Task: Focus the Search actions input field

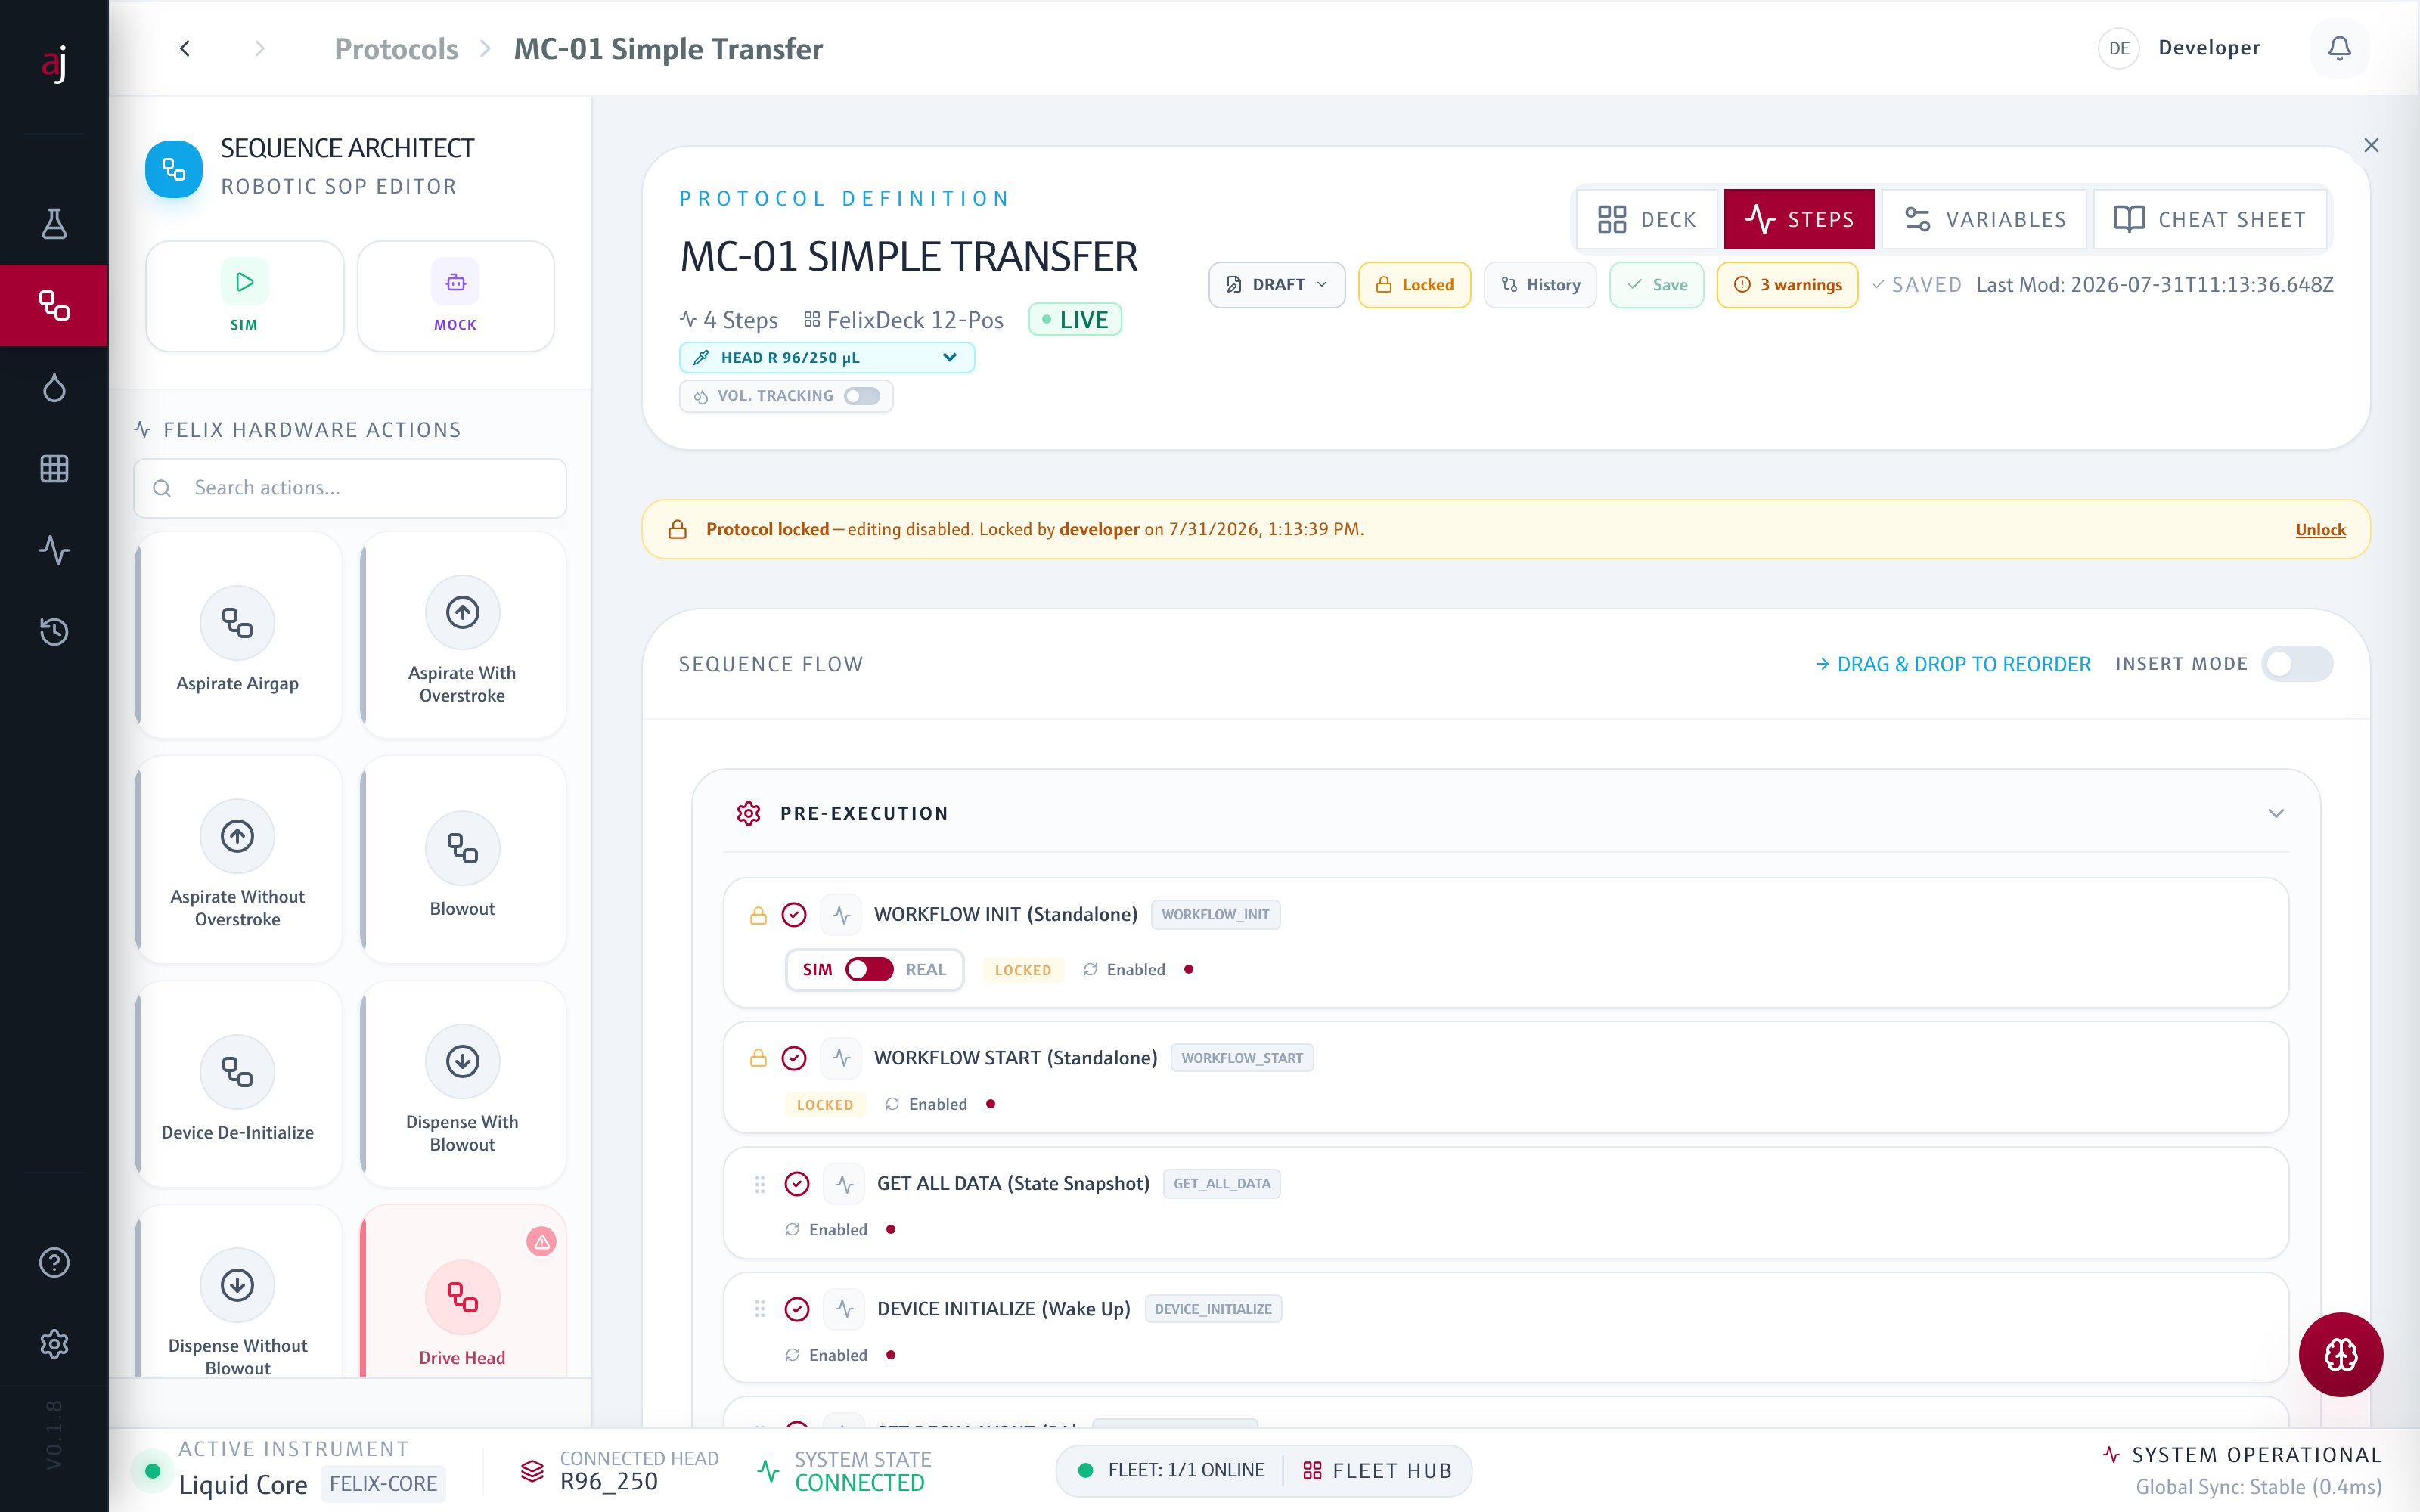Action: click(x=350, y=488)
